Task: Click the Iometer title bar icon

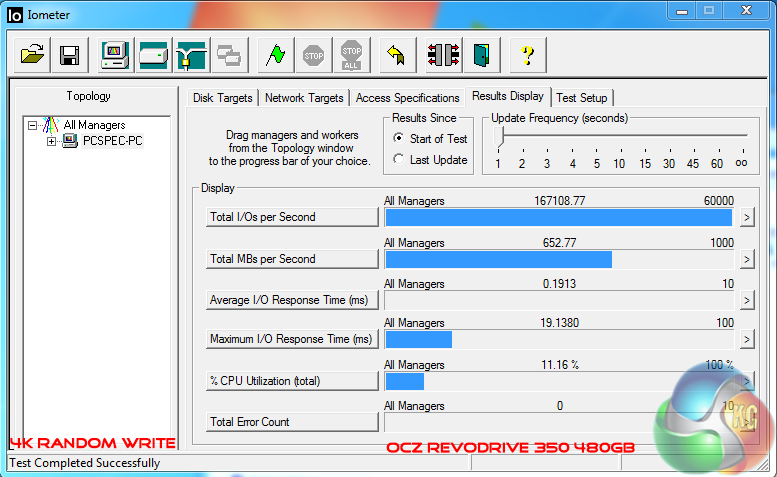Action: pos(15,15)
